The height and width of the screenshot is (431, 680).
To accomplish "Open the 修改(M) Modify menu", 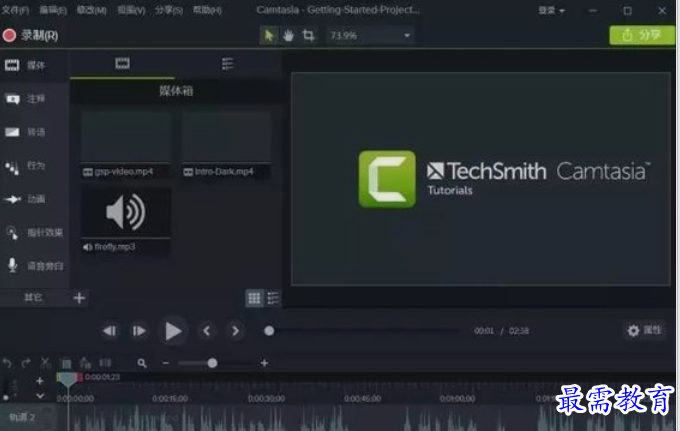I will (92, 10).
